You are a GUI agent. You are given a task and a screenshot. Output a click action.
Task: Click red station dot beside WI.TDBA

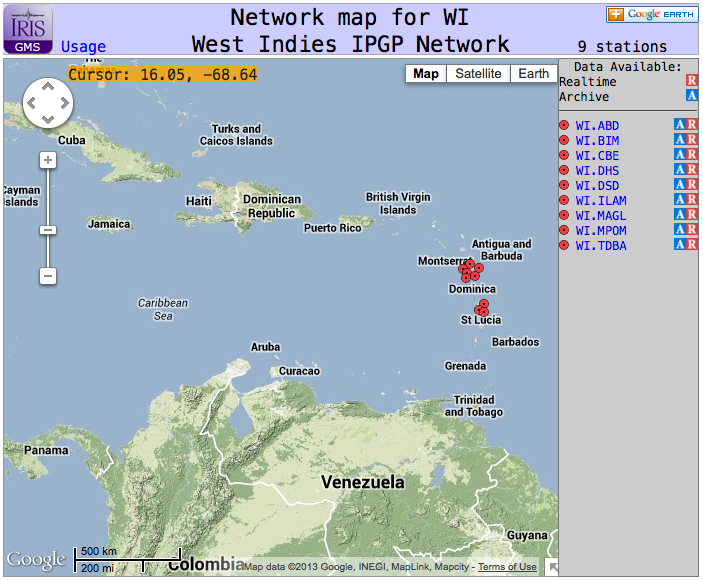click(564, 245)
